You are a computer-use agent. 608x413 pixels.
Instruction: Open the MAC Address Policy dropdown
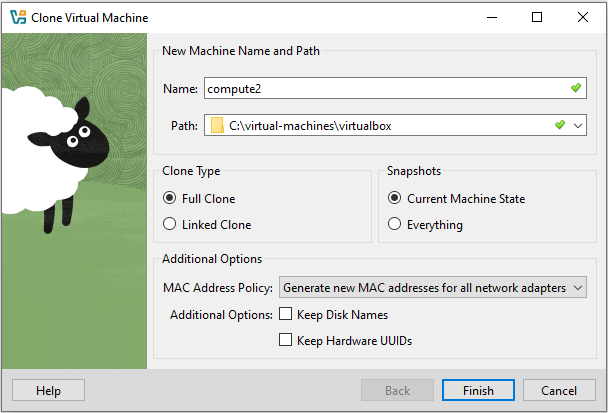[x=433, y=288]
